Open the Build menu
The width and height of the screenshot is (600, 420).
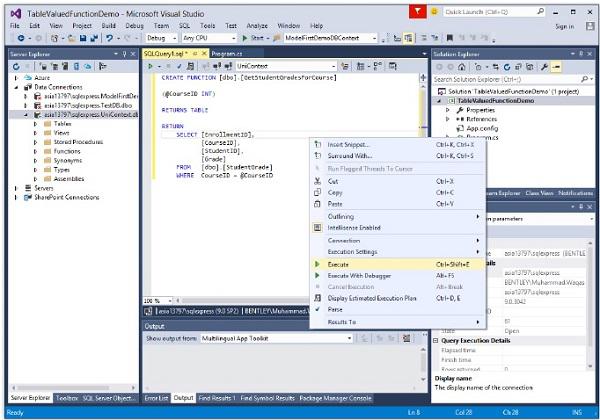click(109, 26)
